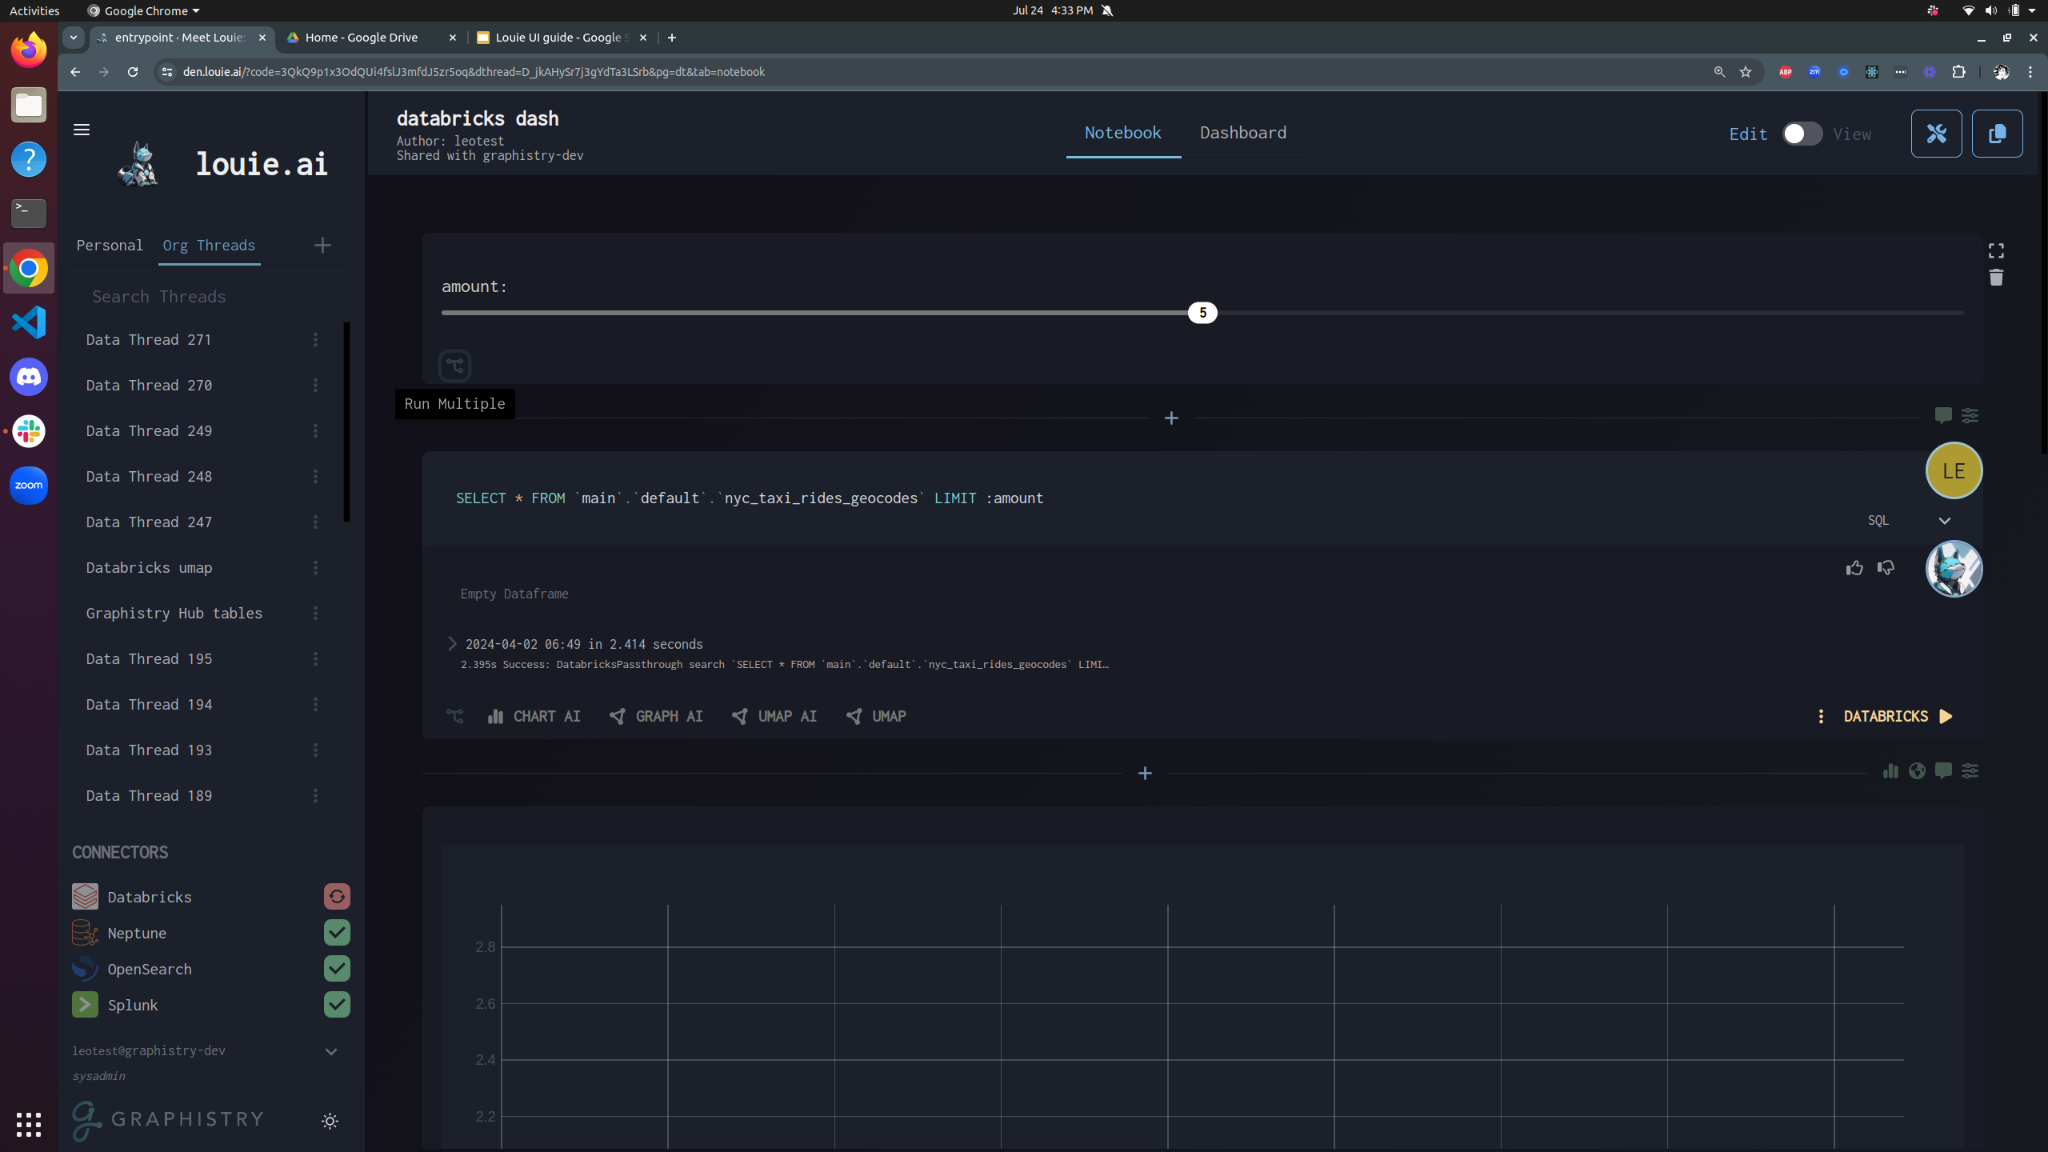Click the UMAP button
Screen dimensions: 2048x1152
(876, 716)
